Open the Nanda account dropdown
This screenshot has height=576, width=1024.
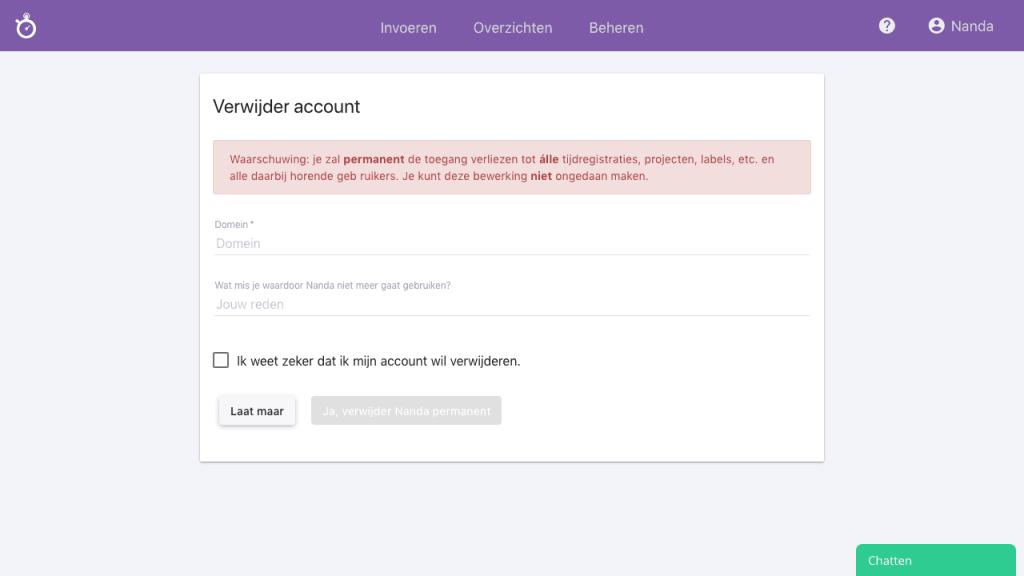[x=969, y=26]
